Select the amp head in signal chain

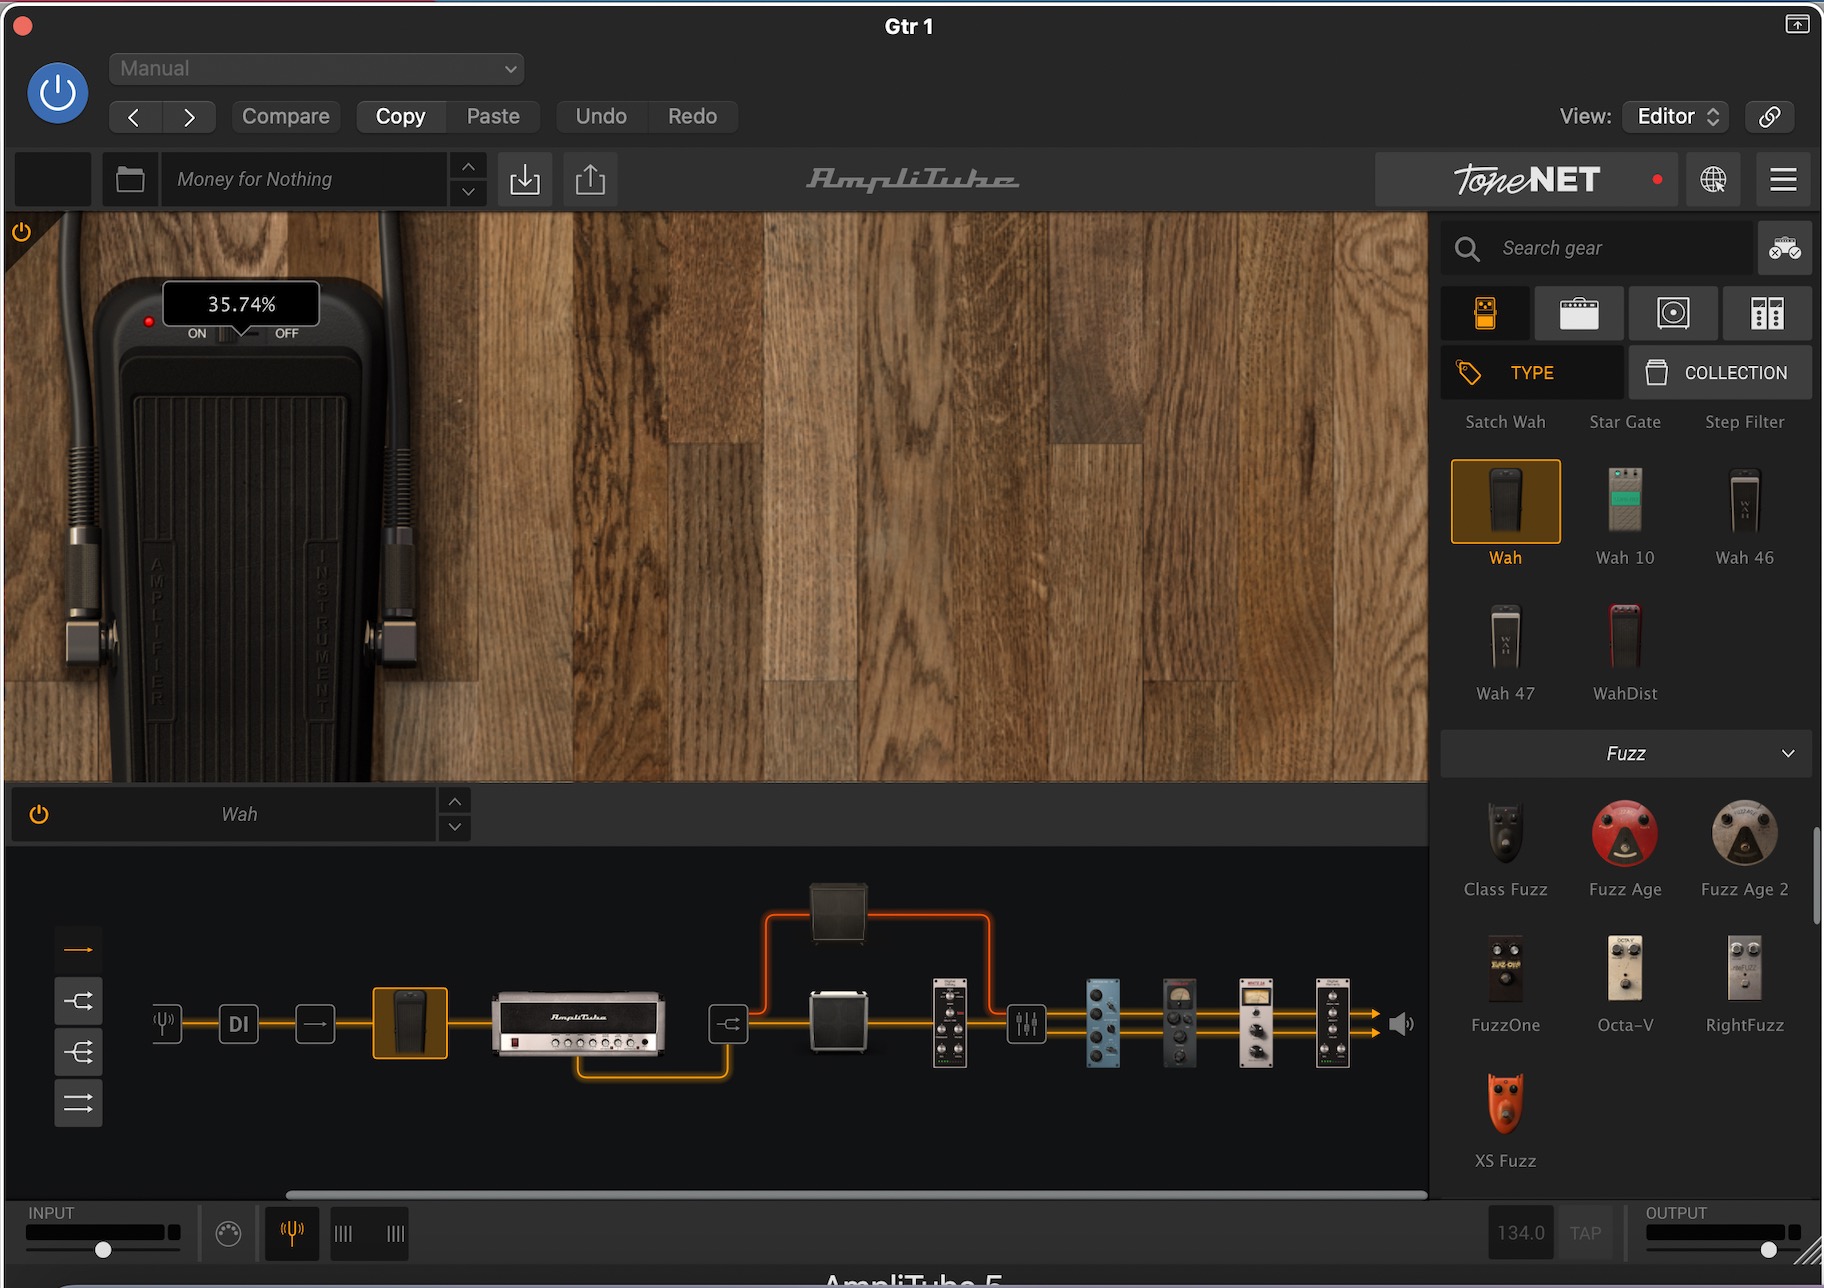(579, 1024)
